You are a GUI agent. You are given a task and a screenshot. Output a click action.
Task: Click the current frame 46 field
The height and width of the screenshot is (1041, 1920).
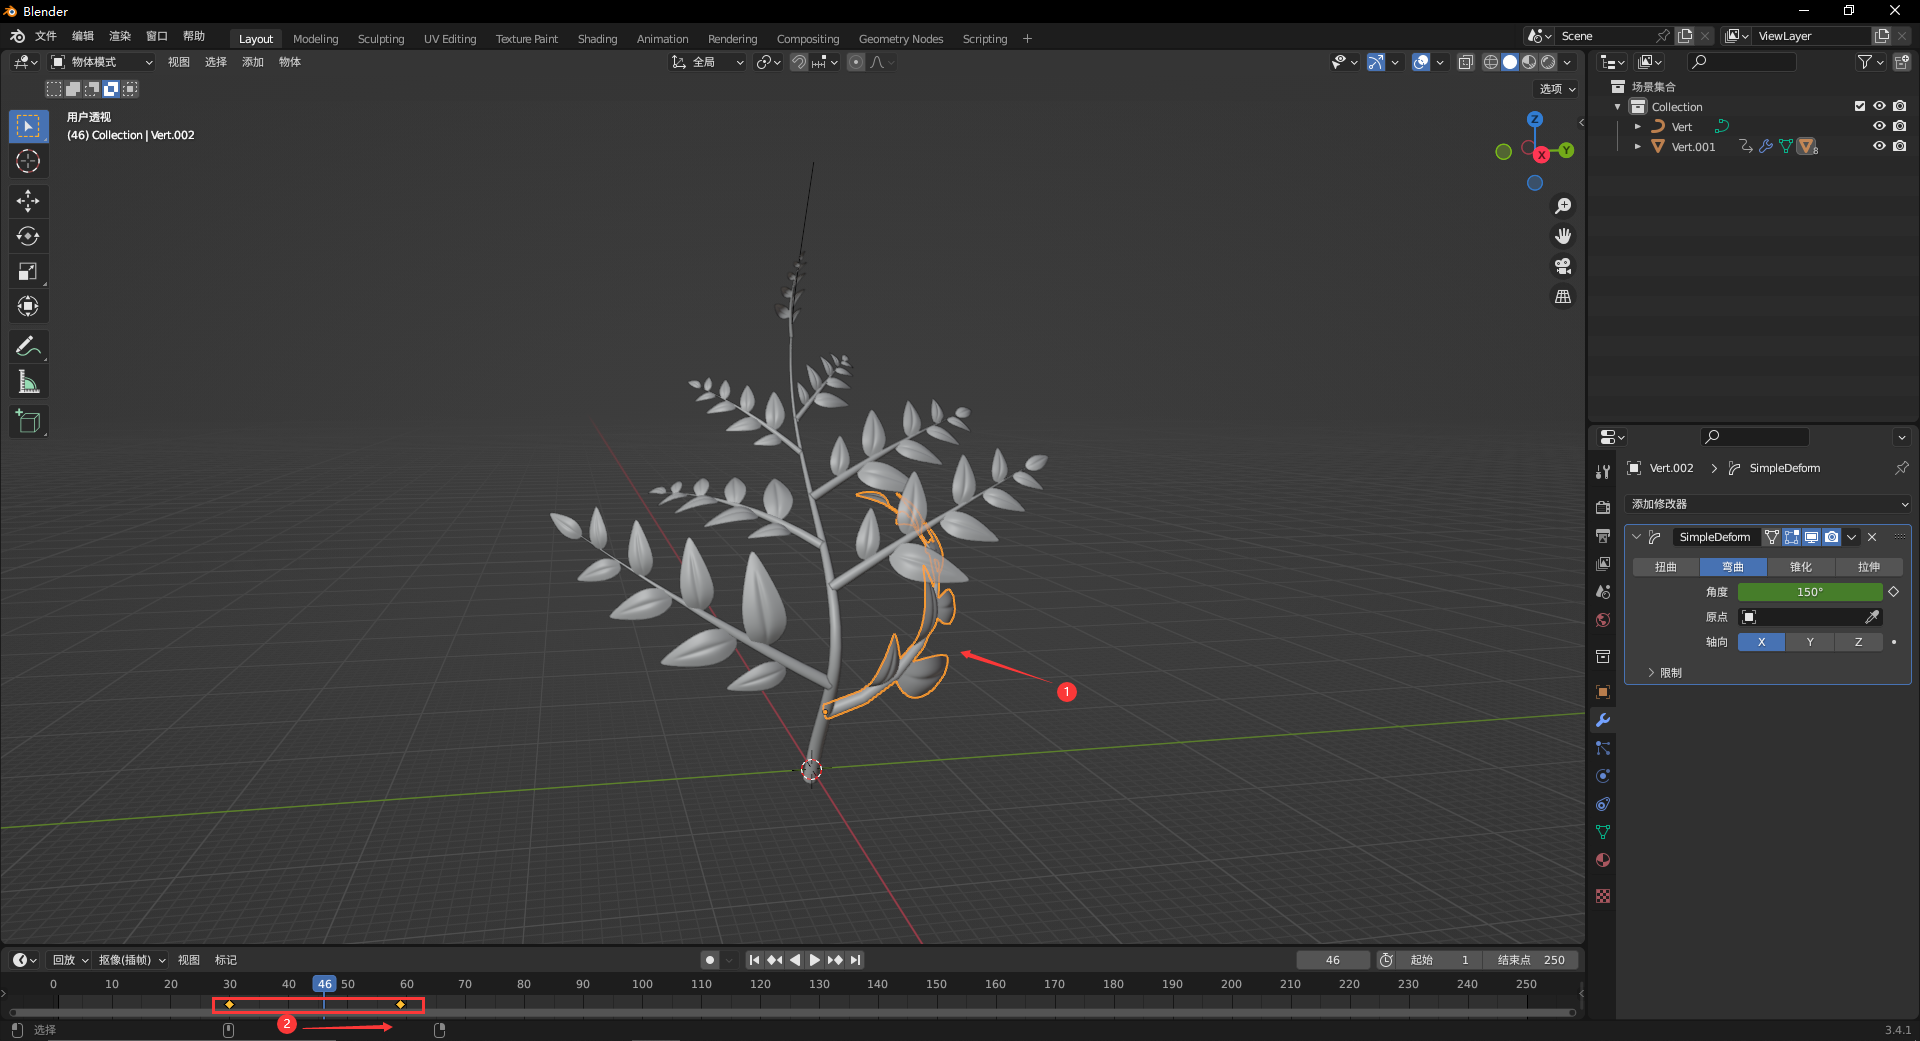[x=1333, y=960]
